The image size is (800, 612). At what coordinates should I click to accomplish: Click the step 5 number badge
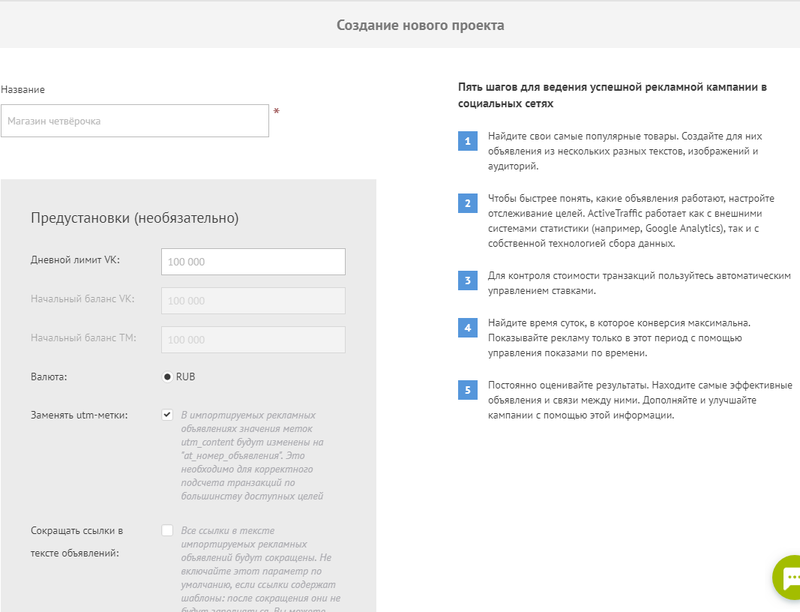(x=466, y=389)
